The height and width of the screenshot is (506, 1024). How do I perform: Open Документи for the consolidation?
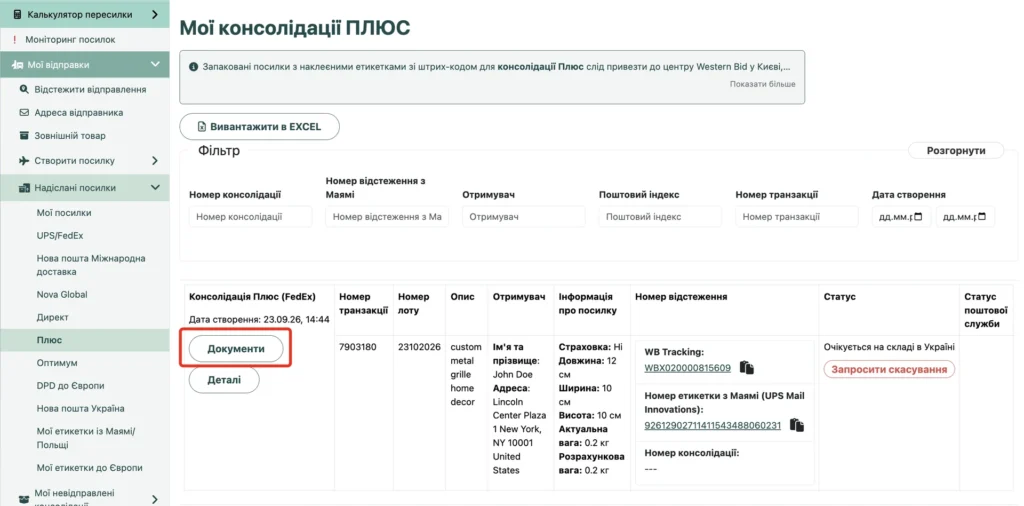[236, 349]
